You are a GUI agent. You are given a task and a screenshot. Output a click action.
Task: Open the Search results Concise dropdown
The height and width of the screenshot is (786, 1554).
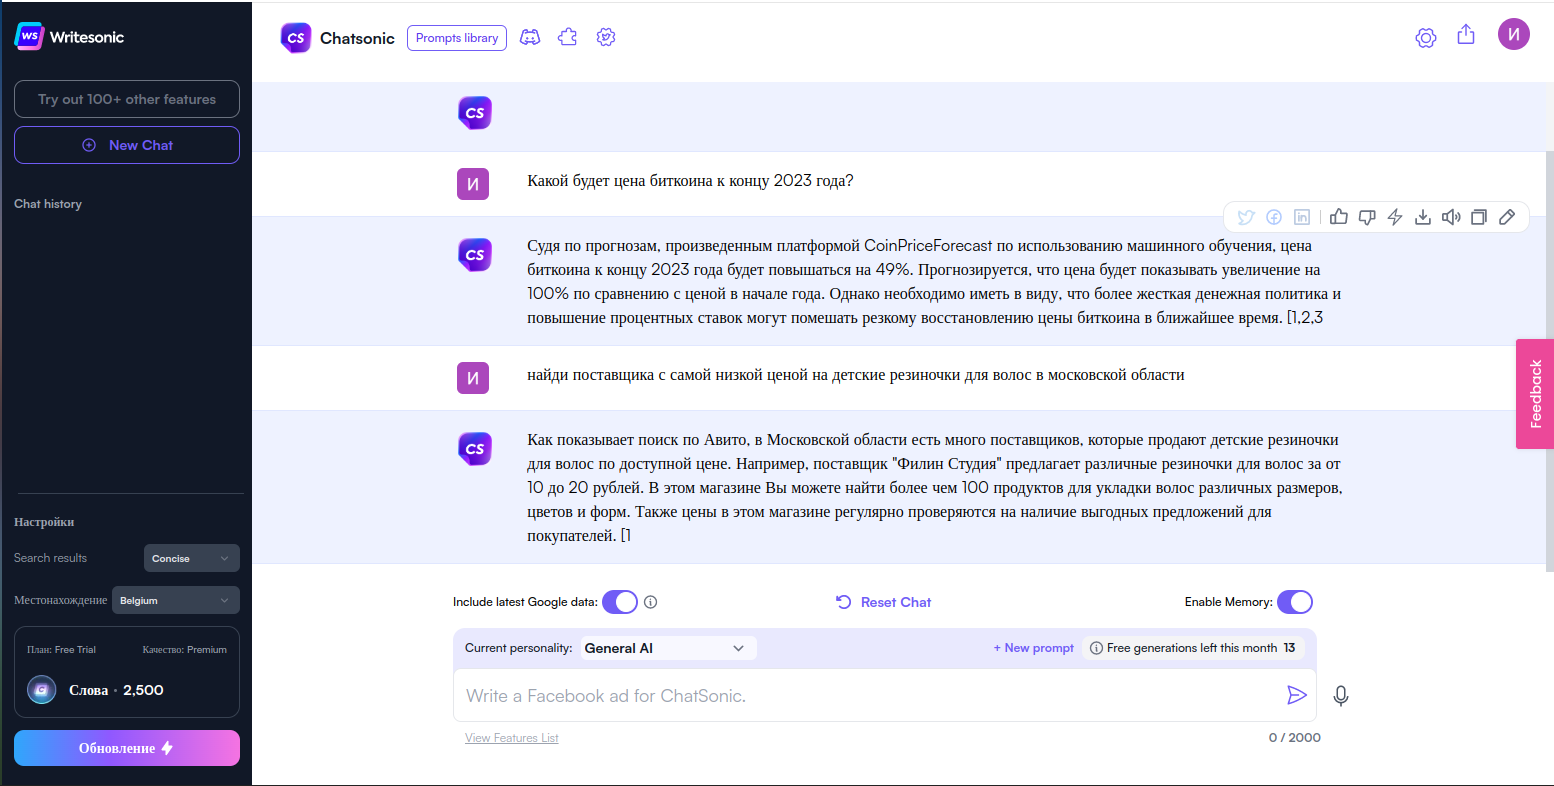[x=192, y=558]
